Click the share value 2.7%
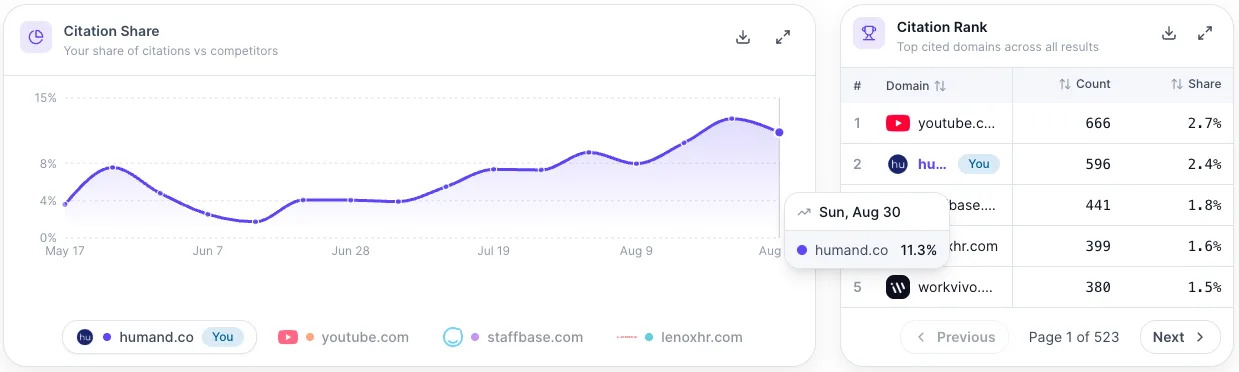The height and width of the screenshot is (372, 1239). tap(1204, 123)
